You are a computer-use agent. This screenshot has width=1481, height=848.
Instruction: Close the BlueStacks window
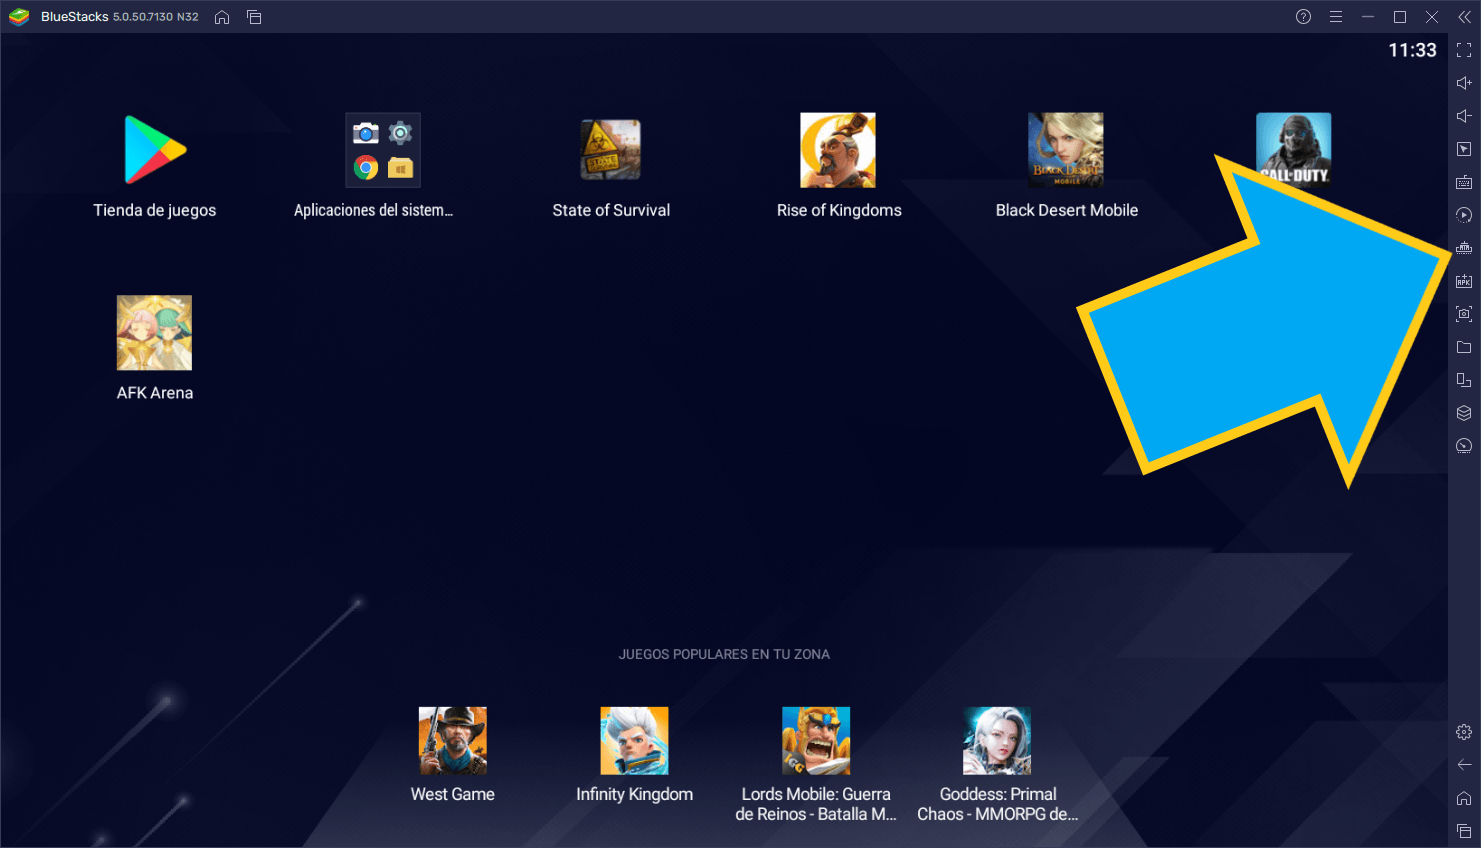(1432, 17)
